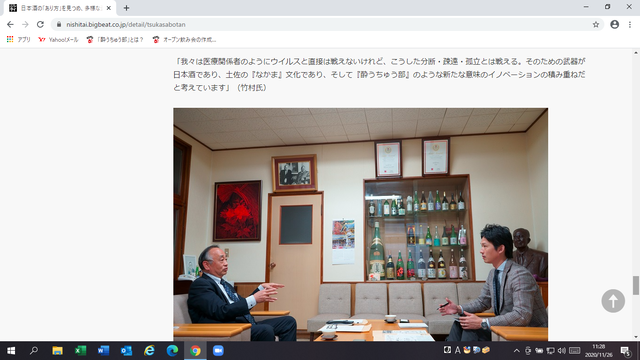
Task: Open the オープン飲み会の作成 bookmark
Action: (184, 40)
